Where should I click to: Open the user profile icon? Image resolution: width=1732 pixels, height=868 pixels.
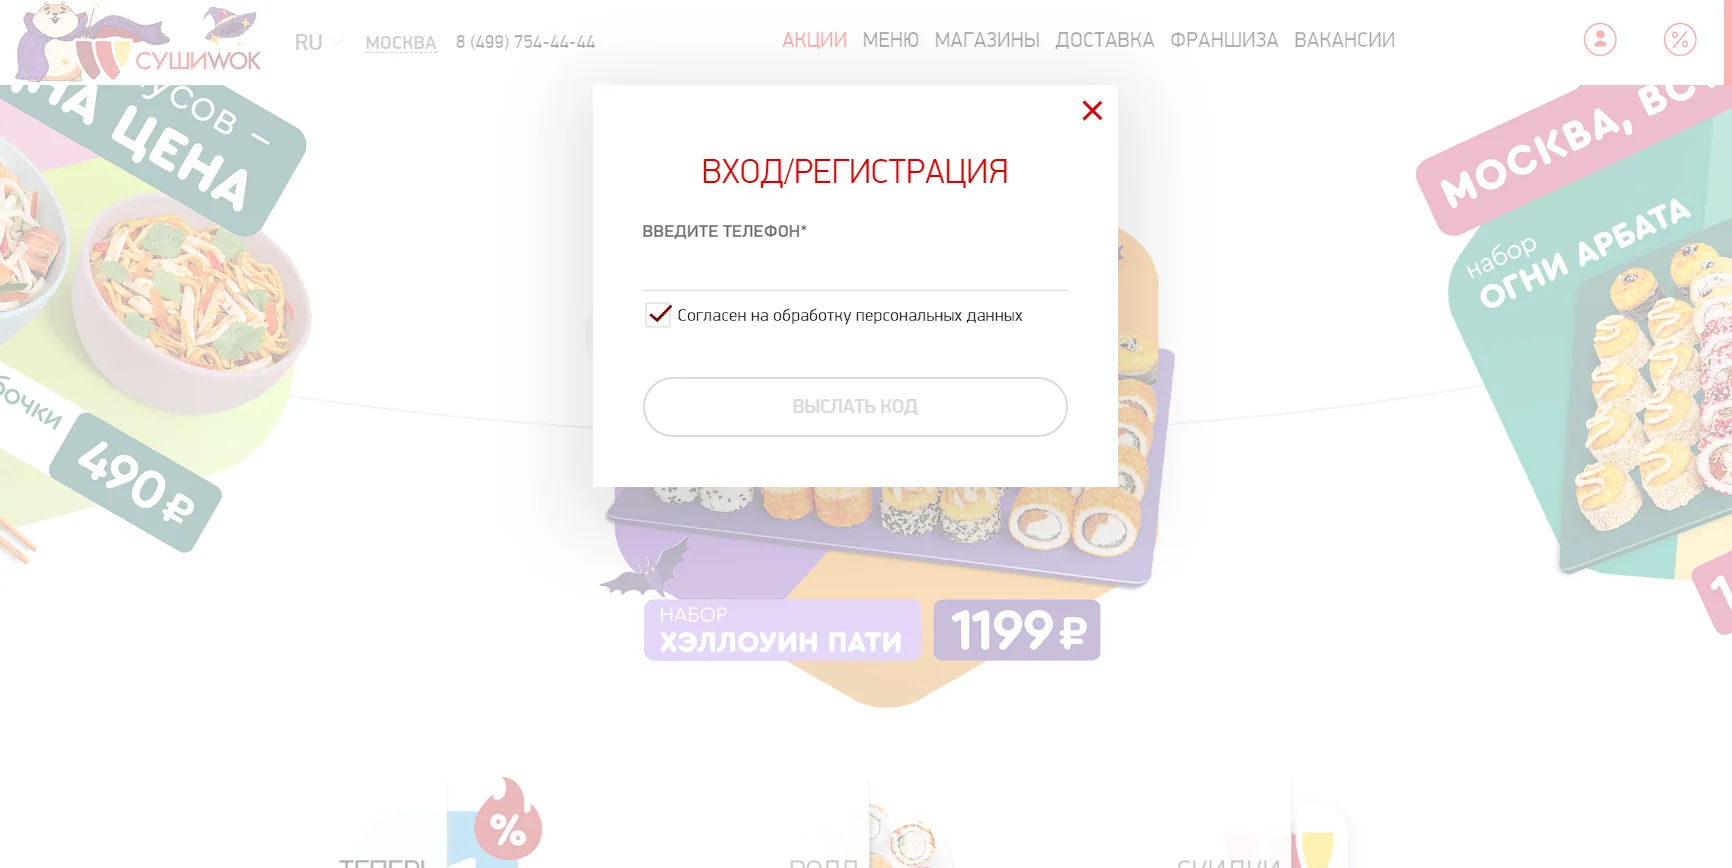[x=1600, y=40]
